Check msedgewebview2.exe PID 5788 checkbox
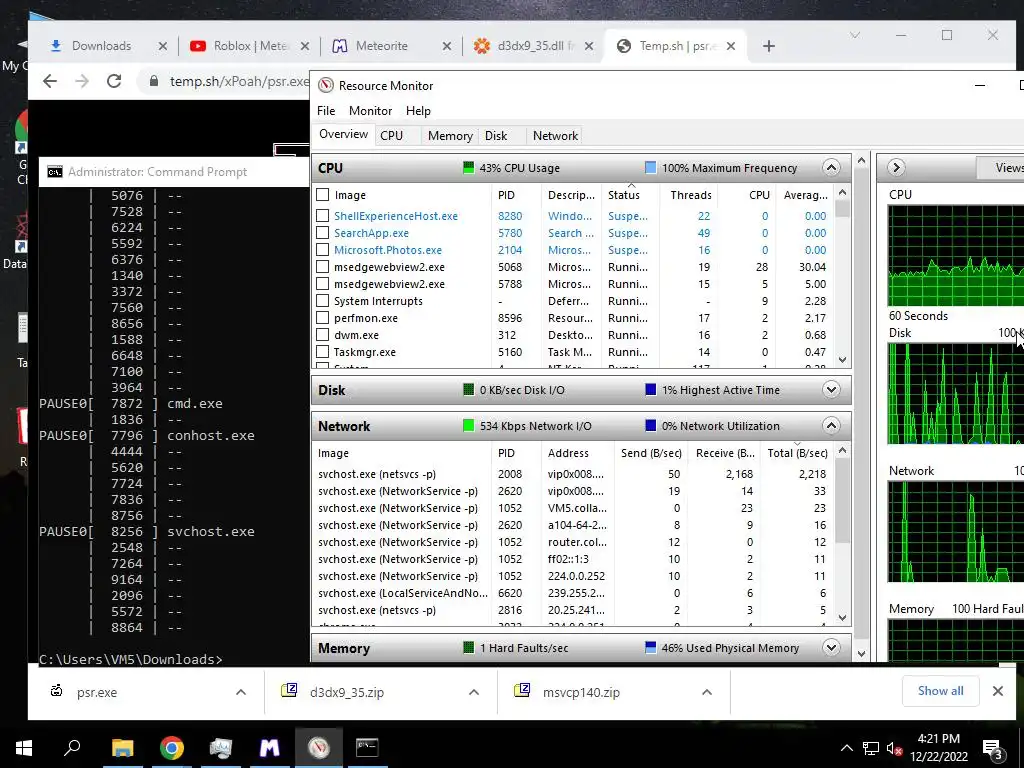The height and width of the screenshot is (768, 1024). [322, 283]
